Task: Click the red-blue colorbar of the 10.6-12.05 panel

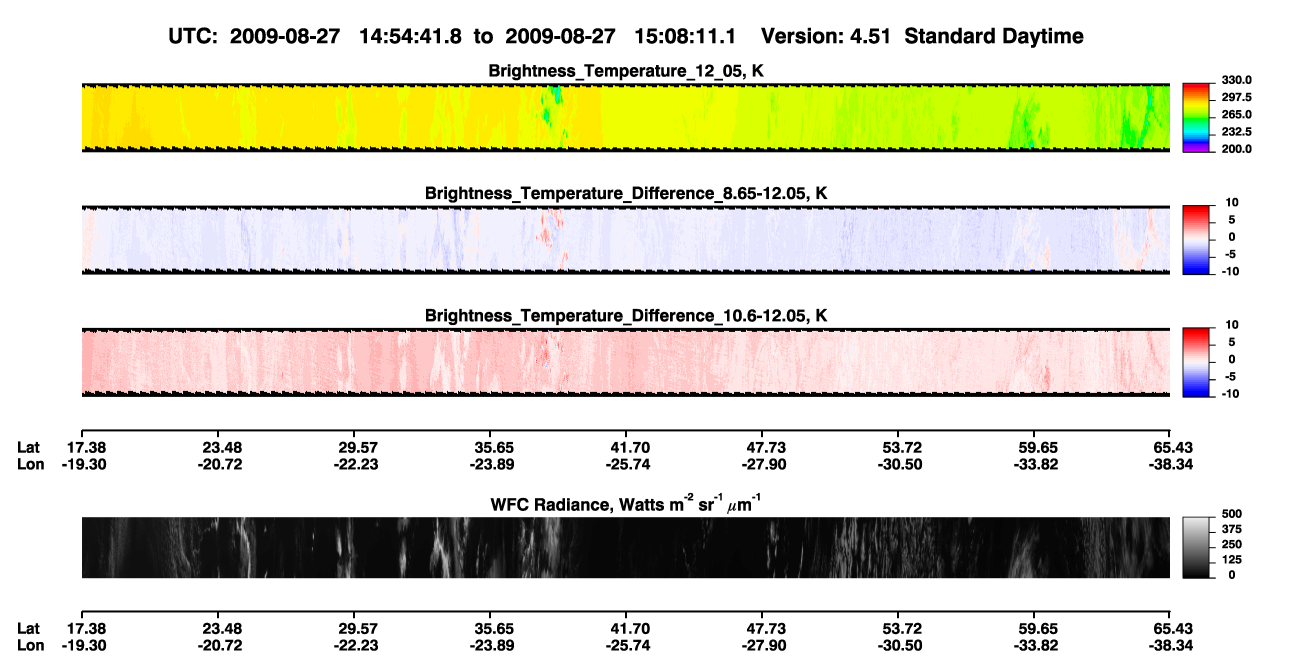Action: coord(1197,363)
